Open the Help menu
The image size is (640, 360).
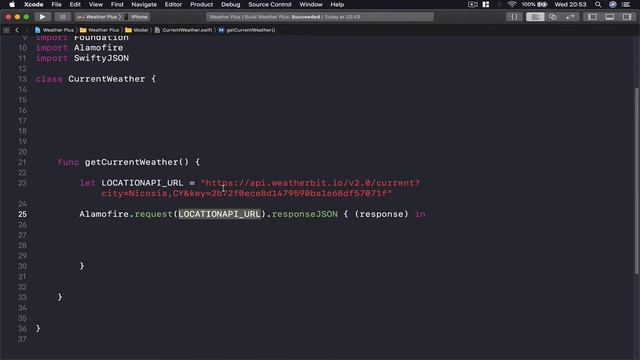[x=337, y=4]
